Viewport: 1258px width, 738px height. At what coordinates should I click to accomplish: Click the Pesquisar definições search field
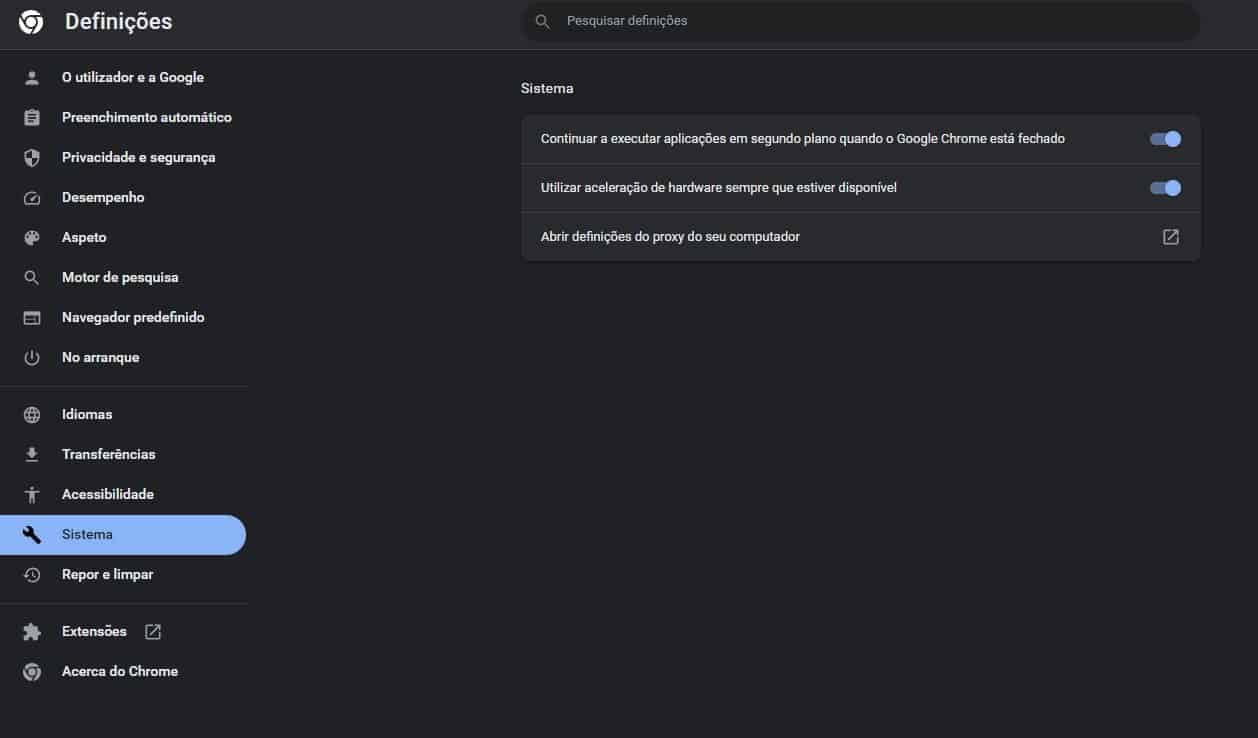860,21
